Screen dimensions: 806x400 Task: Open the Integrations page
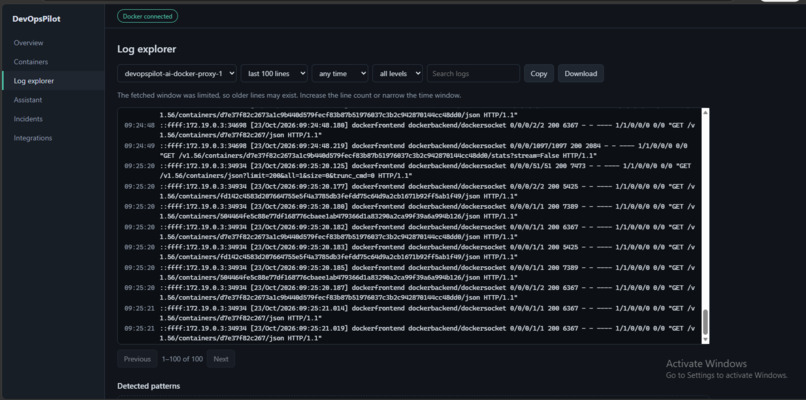pyautogui.click(x=33, y=138)
